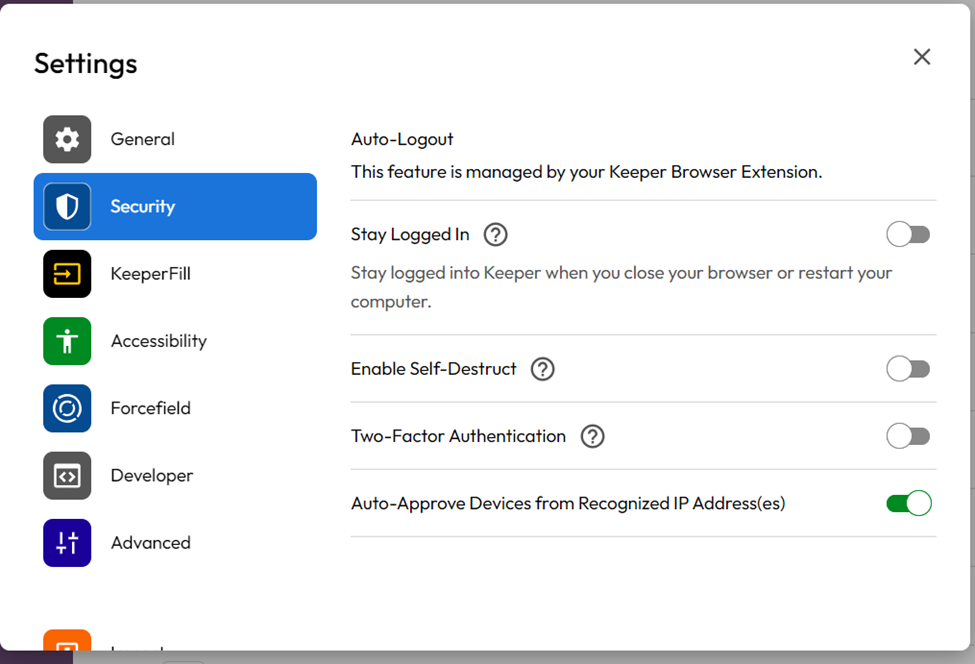
Task: Click the General gear icon
Action: click(x=67, y=139)
